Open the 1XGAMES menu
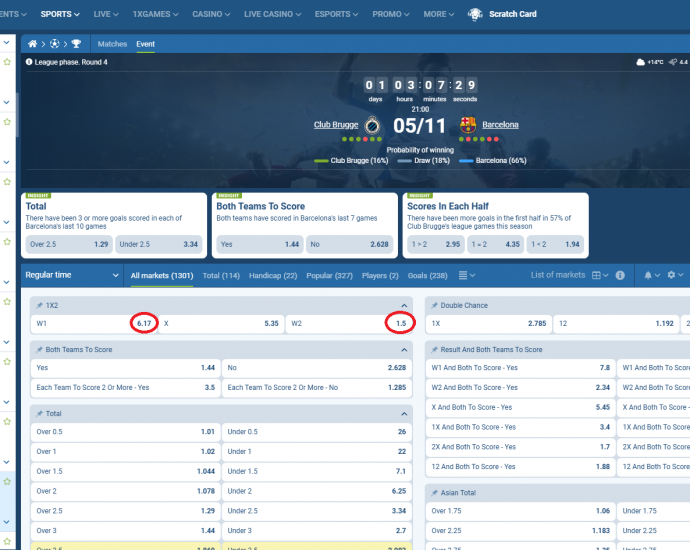The width and height of the screenshot is (690, 550). pyautogui.click(x=155, y=14)
